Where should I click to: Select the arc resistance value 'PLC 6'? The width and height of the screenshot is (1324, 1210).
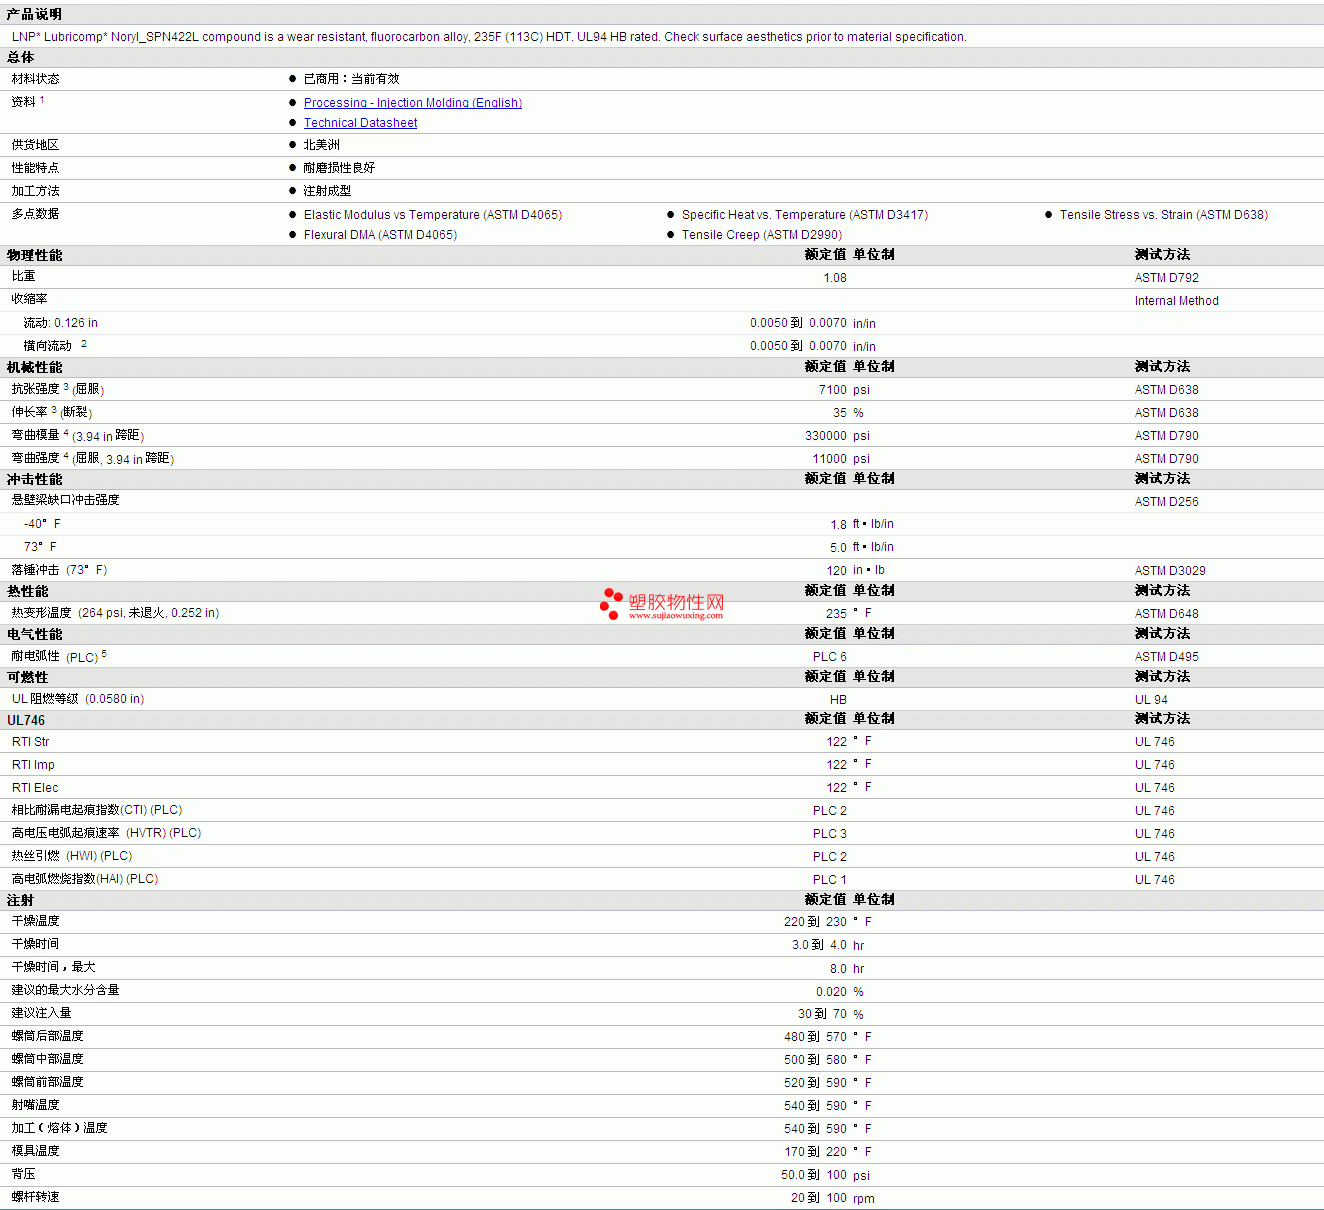[x=830, y=657]
